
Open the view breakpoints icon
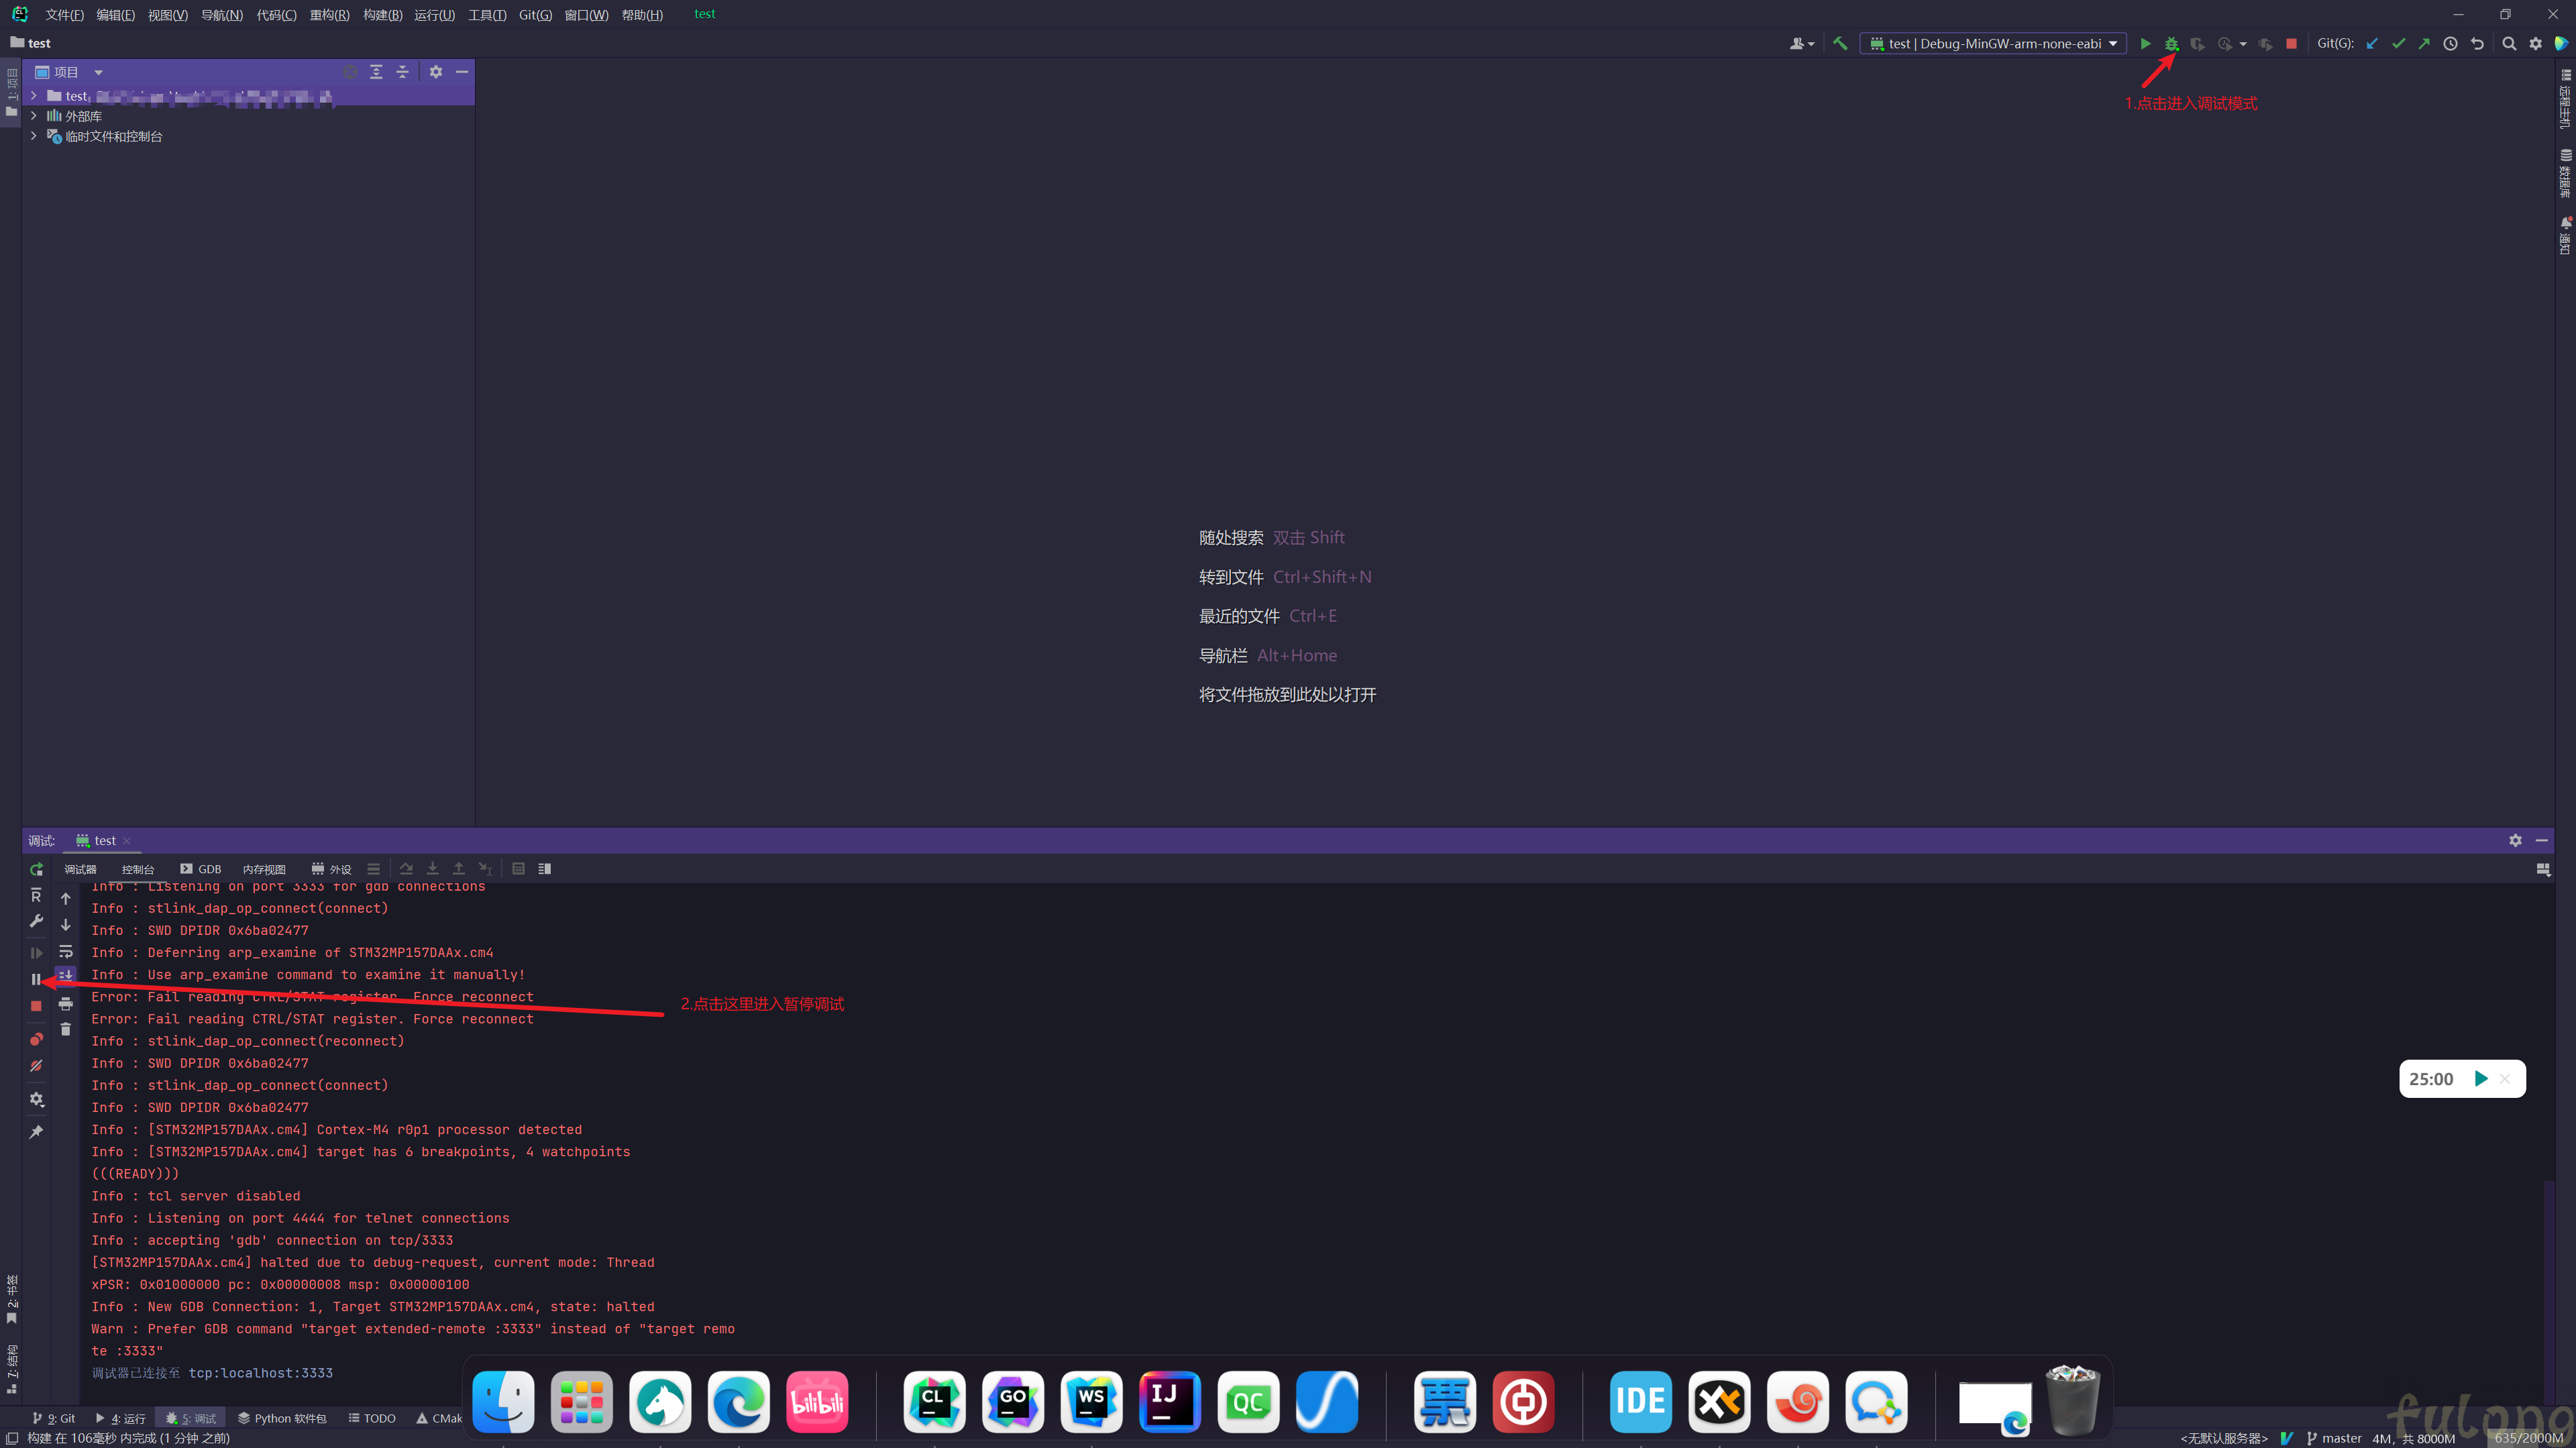[36, 1039]
